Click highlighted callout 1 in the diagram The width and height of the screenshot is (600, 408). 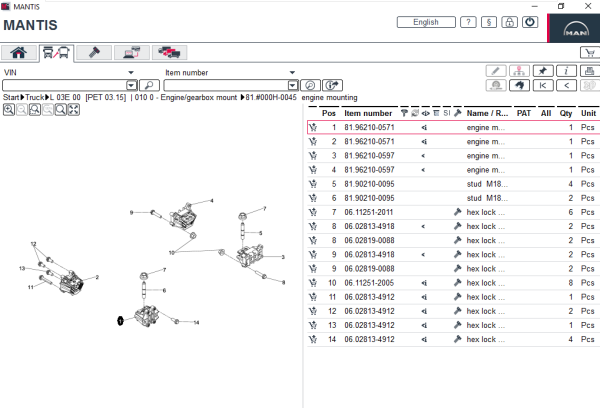[x=120, y=321]
